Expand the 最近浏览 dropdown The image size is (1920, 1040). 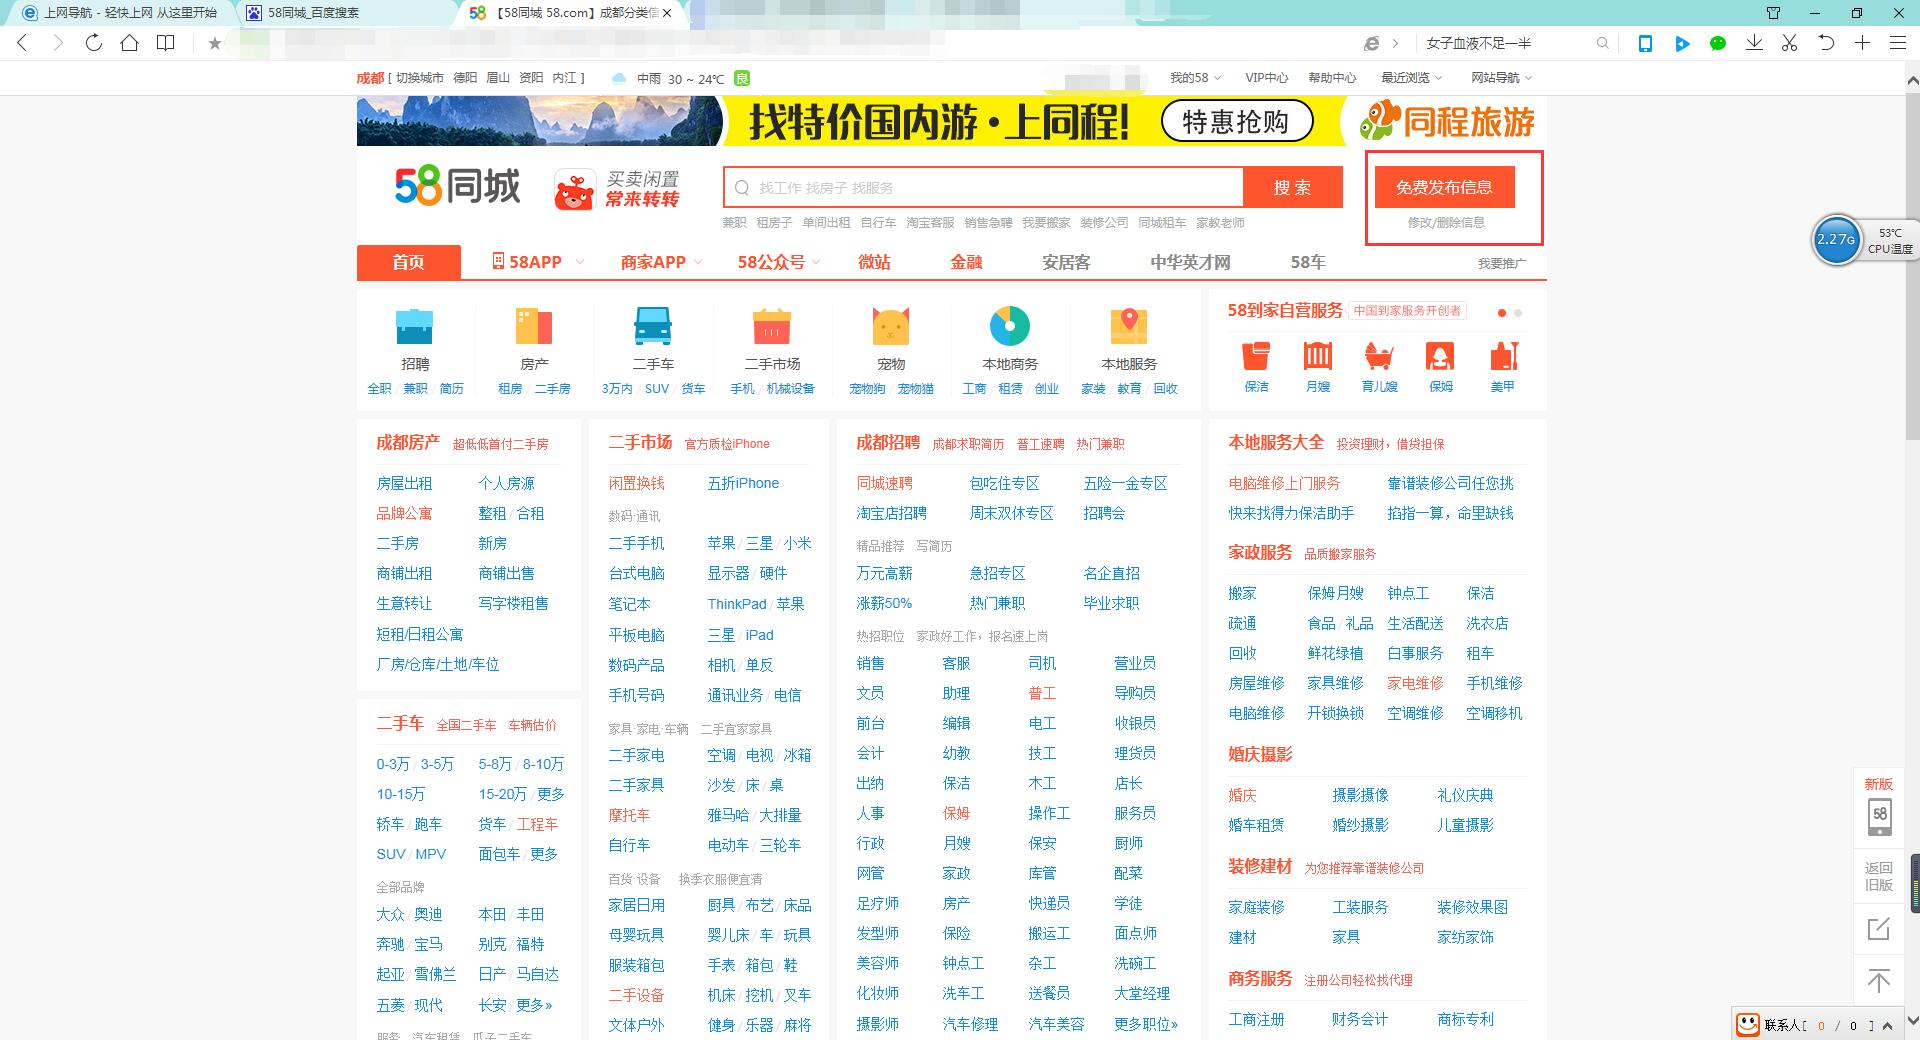click(1411, 78)
